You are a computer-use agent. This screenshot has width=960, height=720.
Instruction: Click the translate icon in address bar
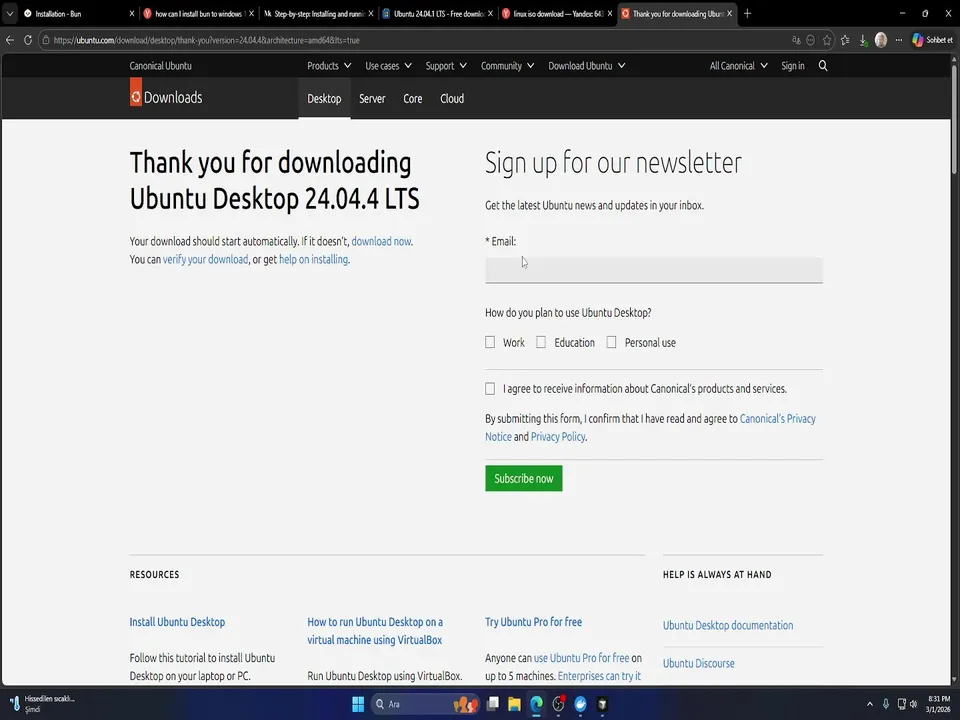(796, 40)
